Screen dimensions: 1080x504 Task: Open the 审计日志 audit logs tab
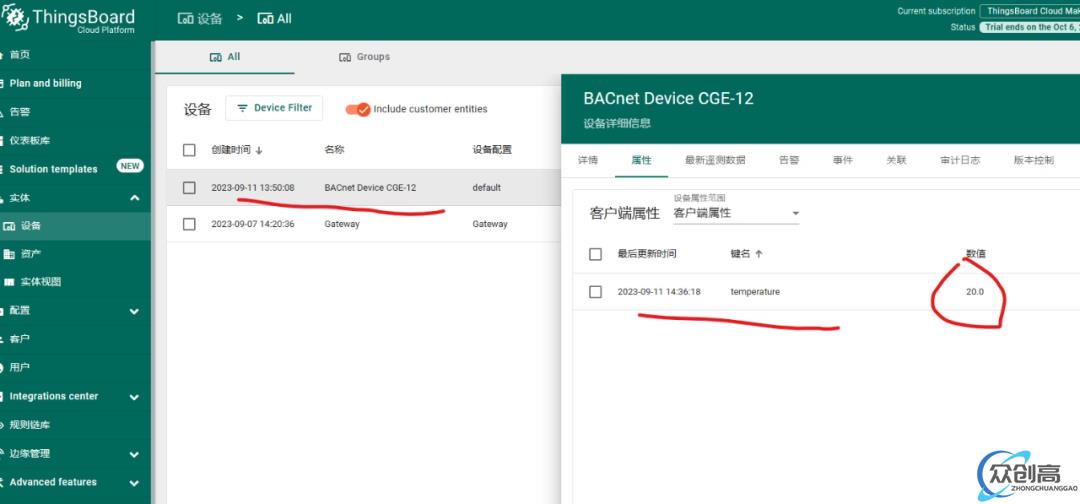[x=960, y=160]
